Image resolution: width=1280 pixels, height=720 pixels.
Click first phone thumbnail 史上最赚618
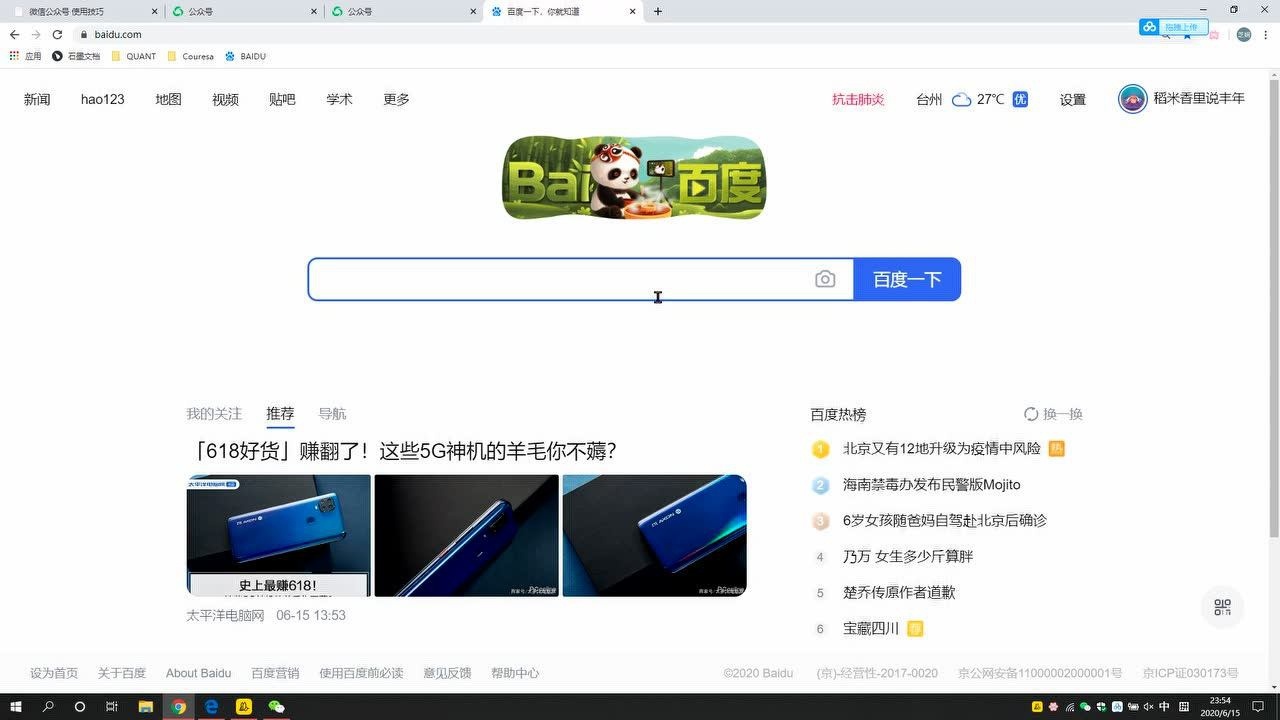[x=278, y=536]
